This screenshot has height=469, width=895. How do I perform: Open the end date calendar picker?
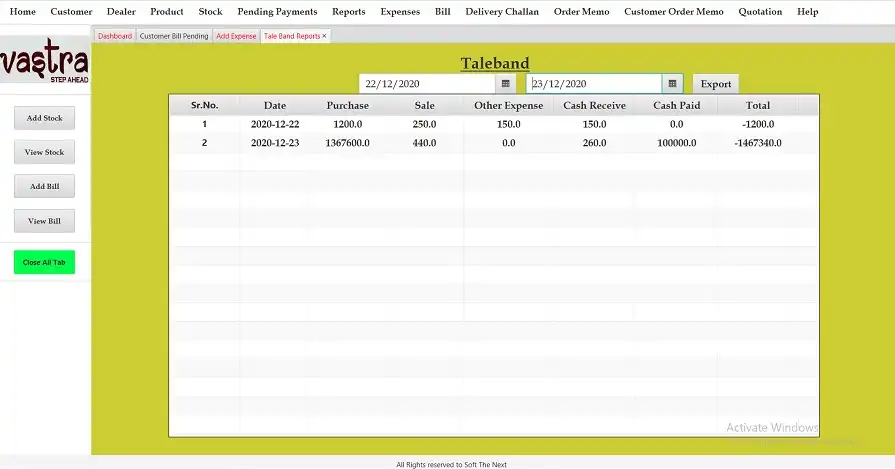(x=673, y=84)
